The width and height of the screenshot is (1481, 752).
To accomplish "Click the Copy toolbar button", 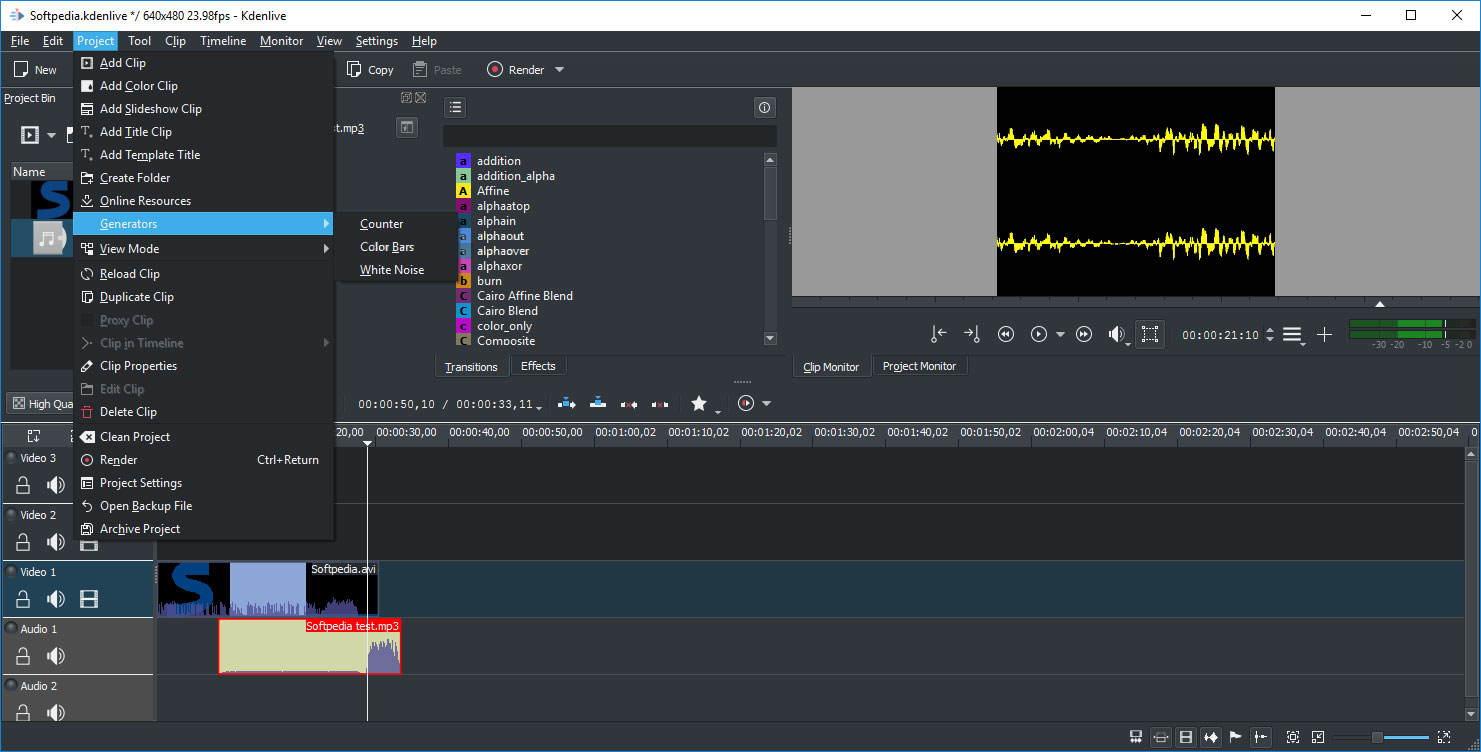I will (x=370, y=70).
